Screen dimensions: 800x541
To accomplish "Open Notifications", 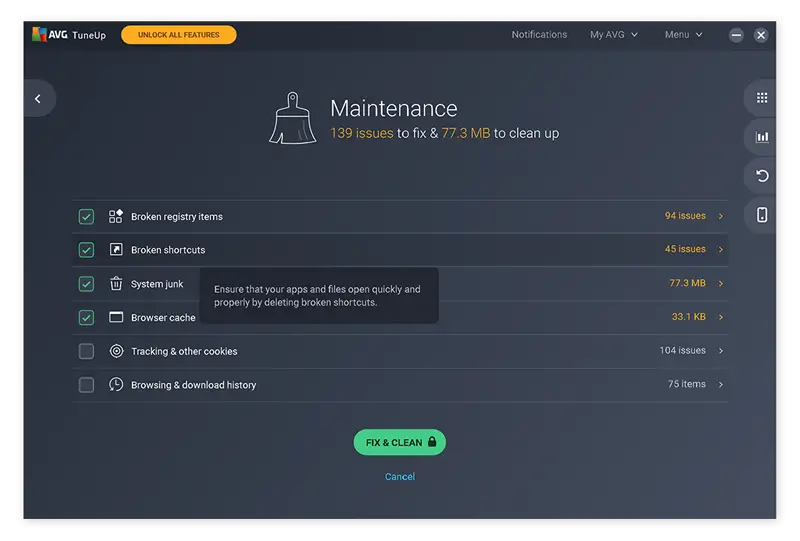I will [539, 34].
